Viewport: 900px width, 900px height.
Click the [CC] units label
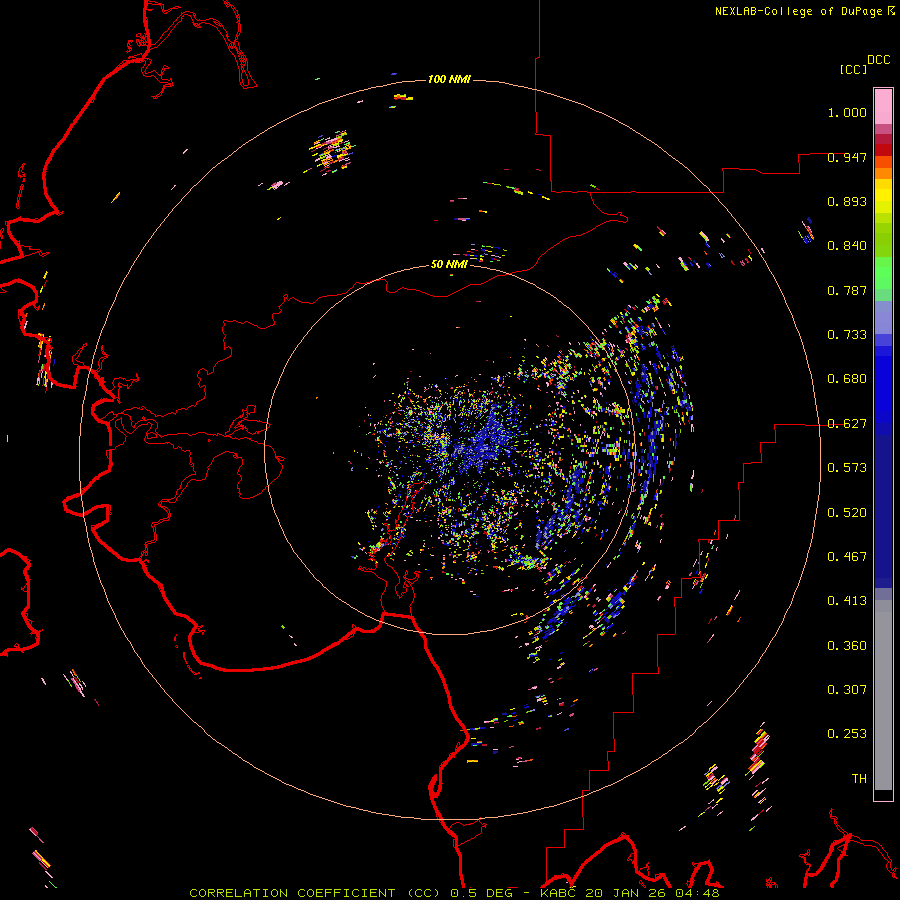(853, 69)
